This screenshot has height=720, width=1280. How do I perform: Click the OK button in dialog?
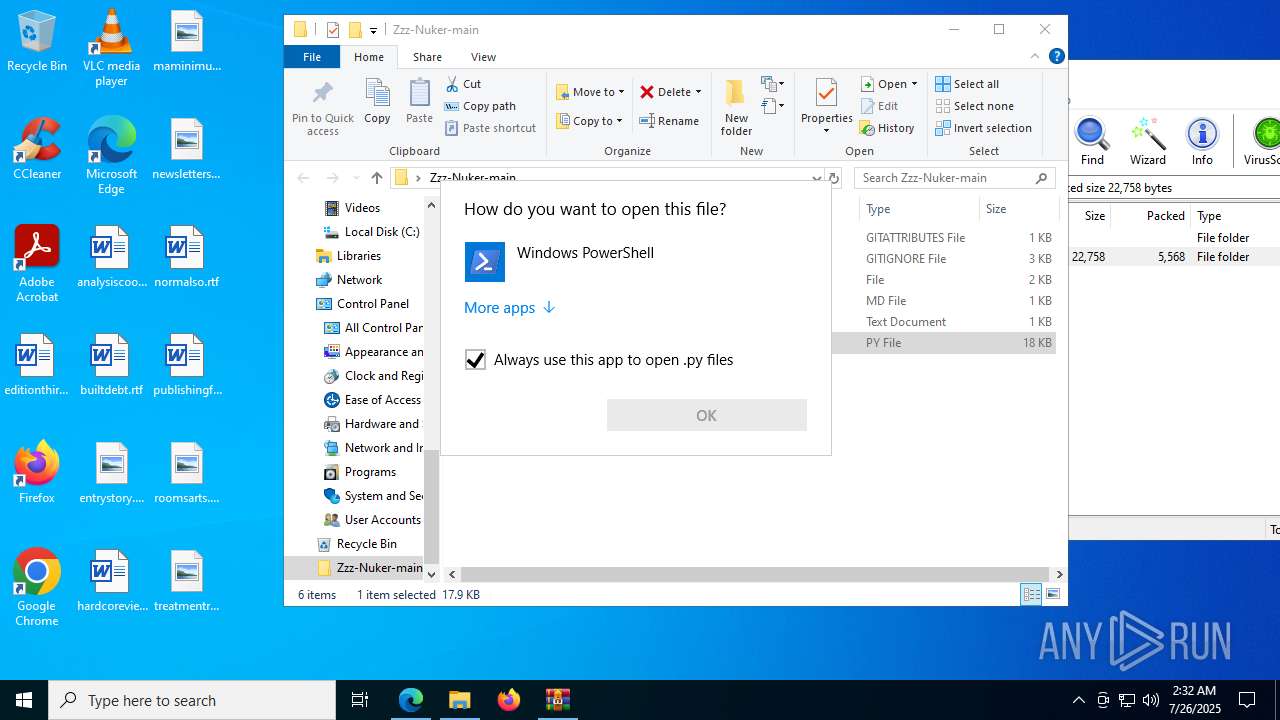pos(707,415)
